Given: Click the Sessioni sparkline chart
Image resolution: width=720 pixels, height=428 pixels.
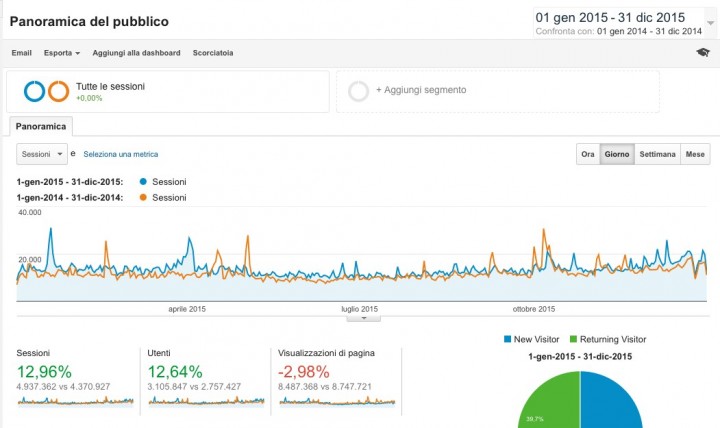Looking at the screenshot, I should pyautogui.click(x=75, y=400).
